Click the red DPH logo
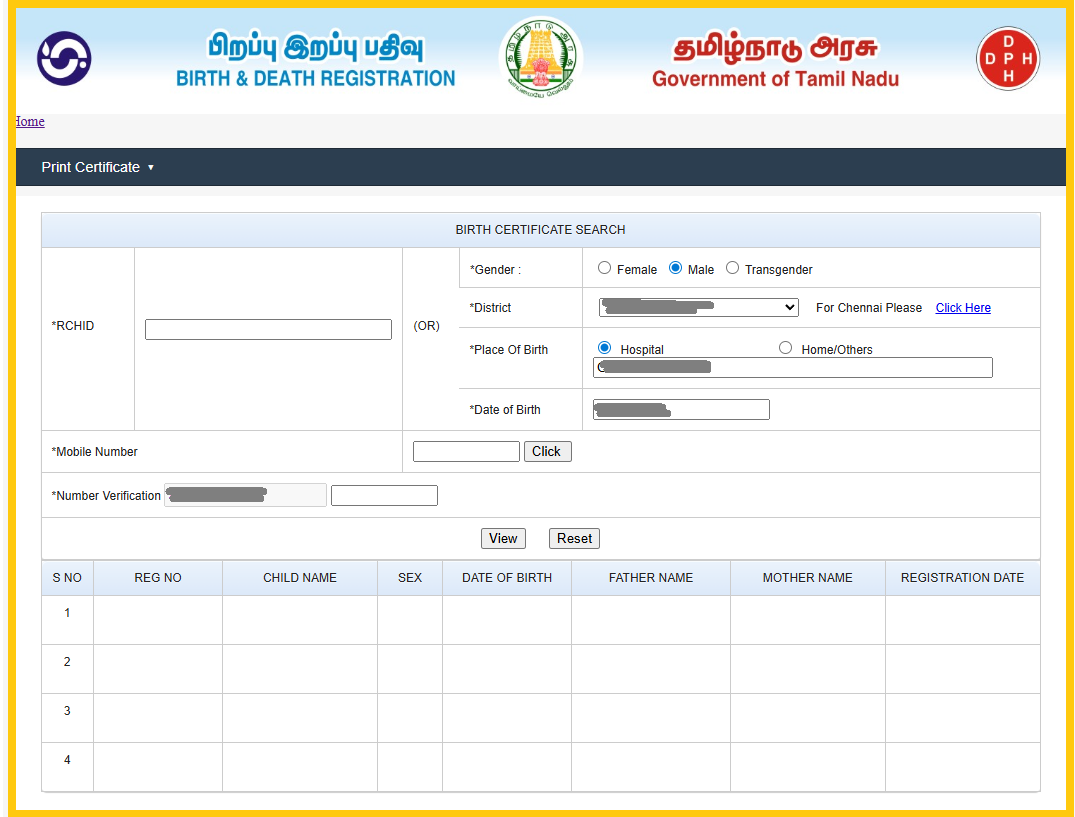Screen dimensions: 1075x817 coord(1007,59)
